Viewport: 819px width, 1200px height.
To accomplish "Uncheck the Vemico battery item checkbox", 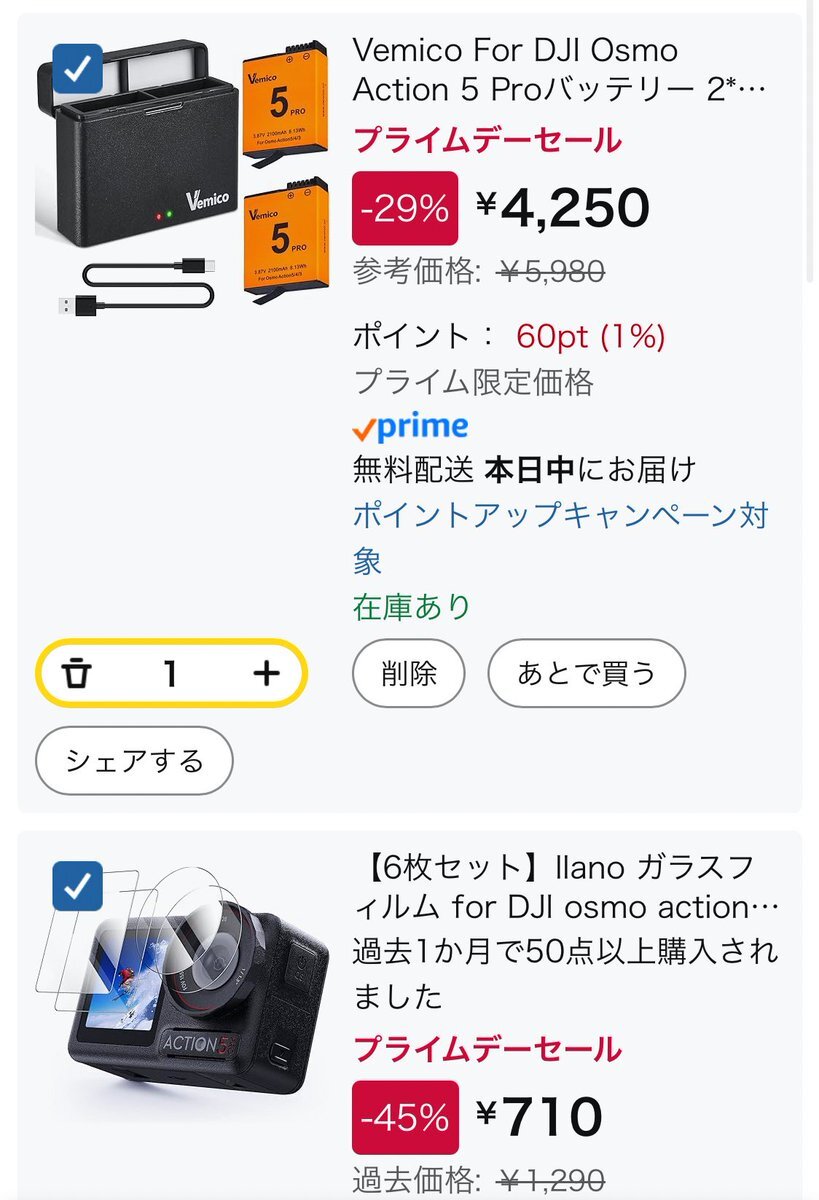I will pos(78,68).
